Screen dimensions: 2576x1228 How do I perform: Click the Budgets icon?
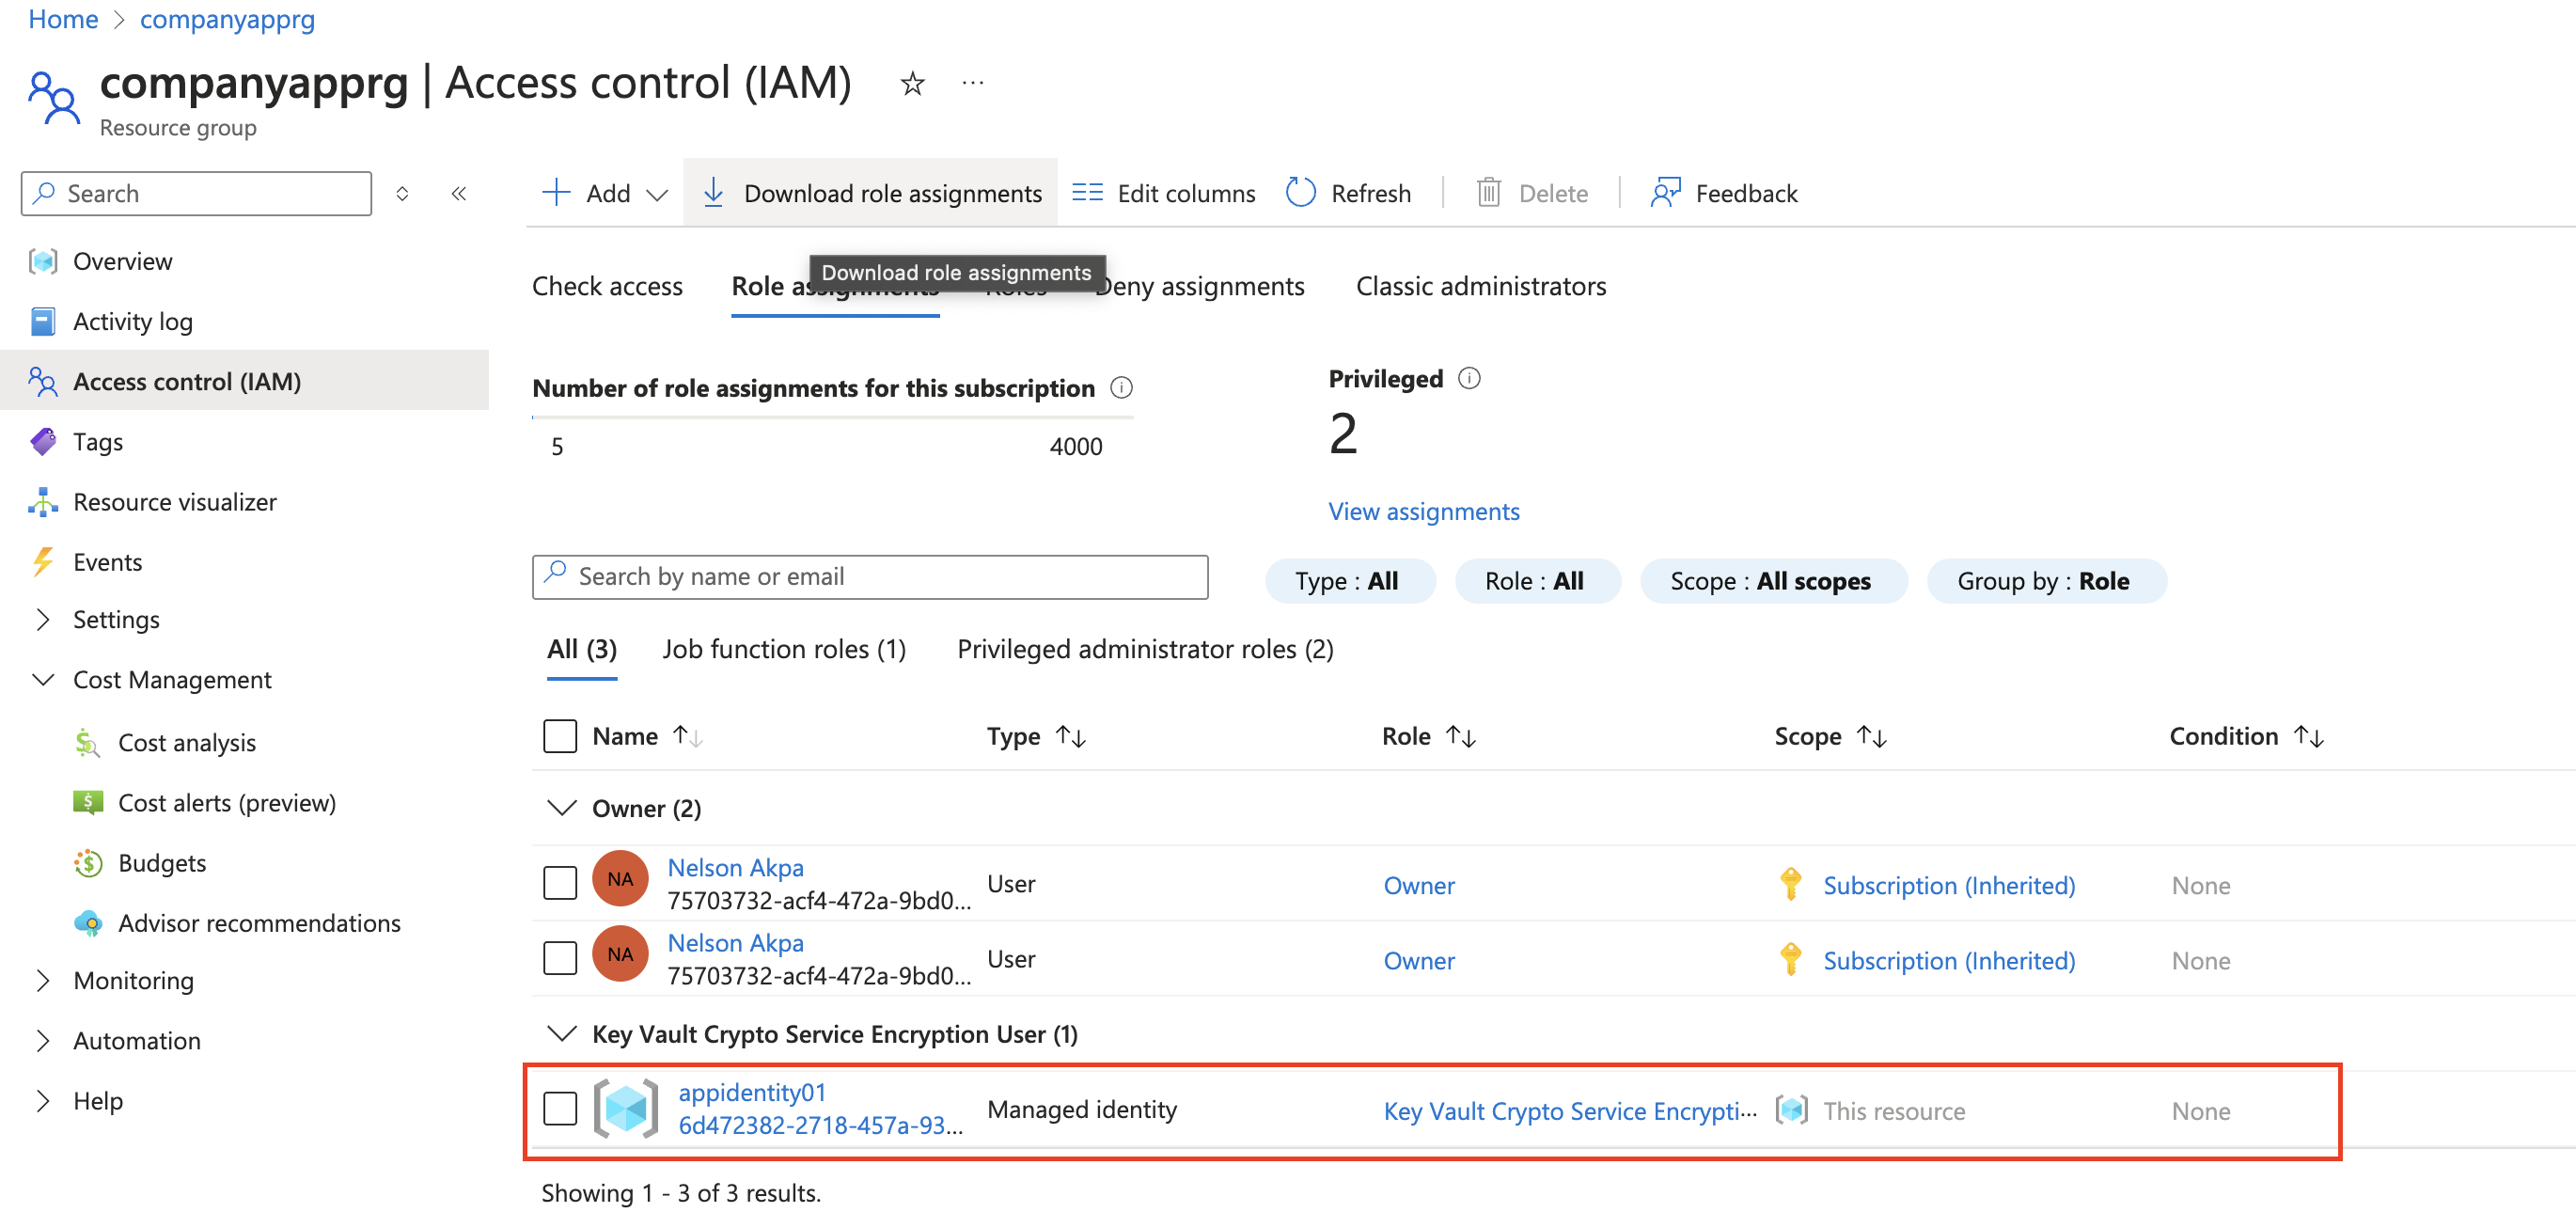pyautogui.click(x=88, y=862)
